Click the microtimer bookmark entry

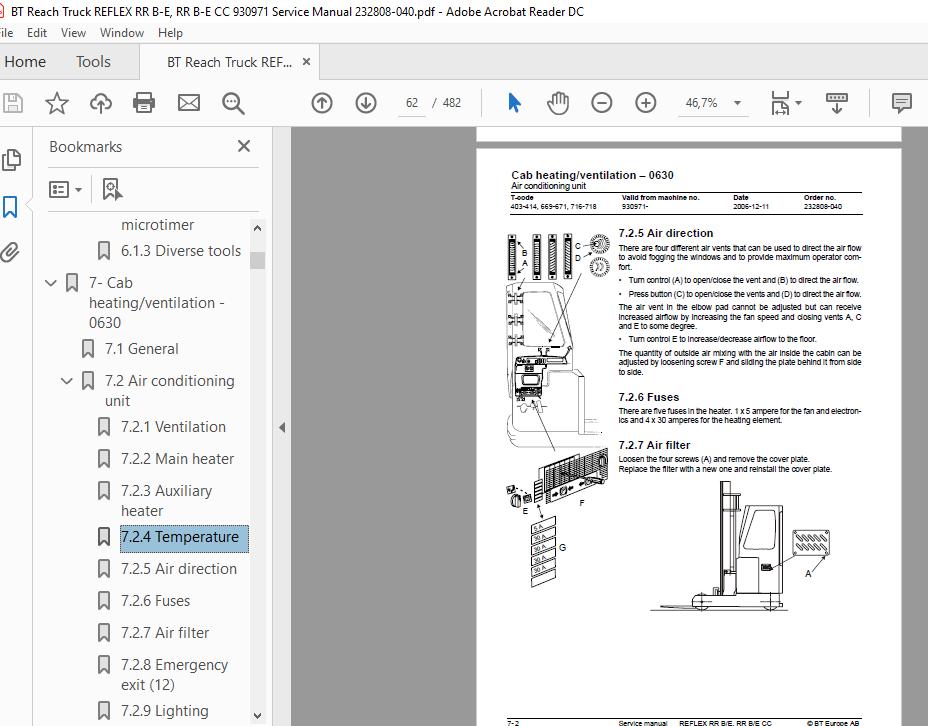157,225
